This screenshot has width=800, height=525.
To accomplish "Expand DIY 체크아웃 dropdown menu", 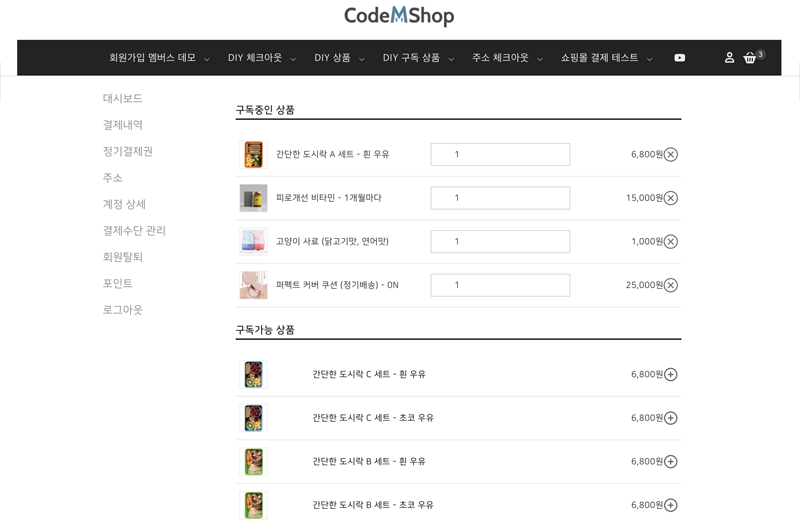I will pyautogui.click(x=261, y=58).
